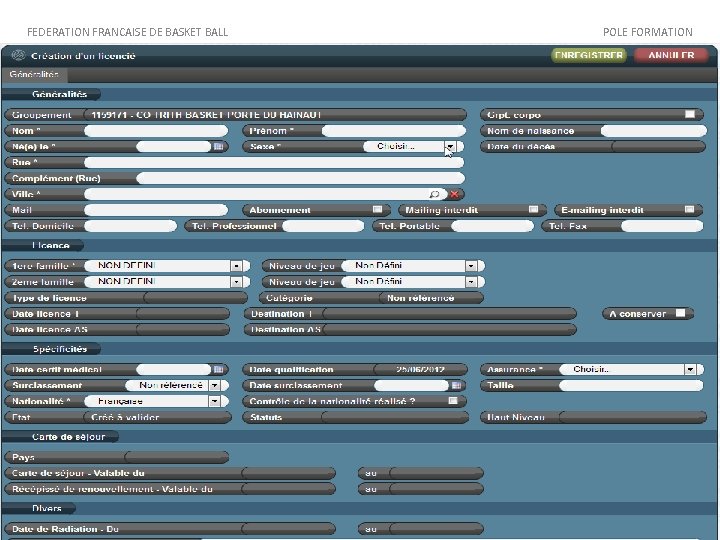Click the Date licence AS field
720x540 pixels.
coord(183,330)
